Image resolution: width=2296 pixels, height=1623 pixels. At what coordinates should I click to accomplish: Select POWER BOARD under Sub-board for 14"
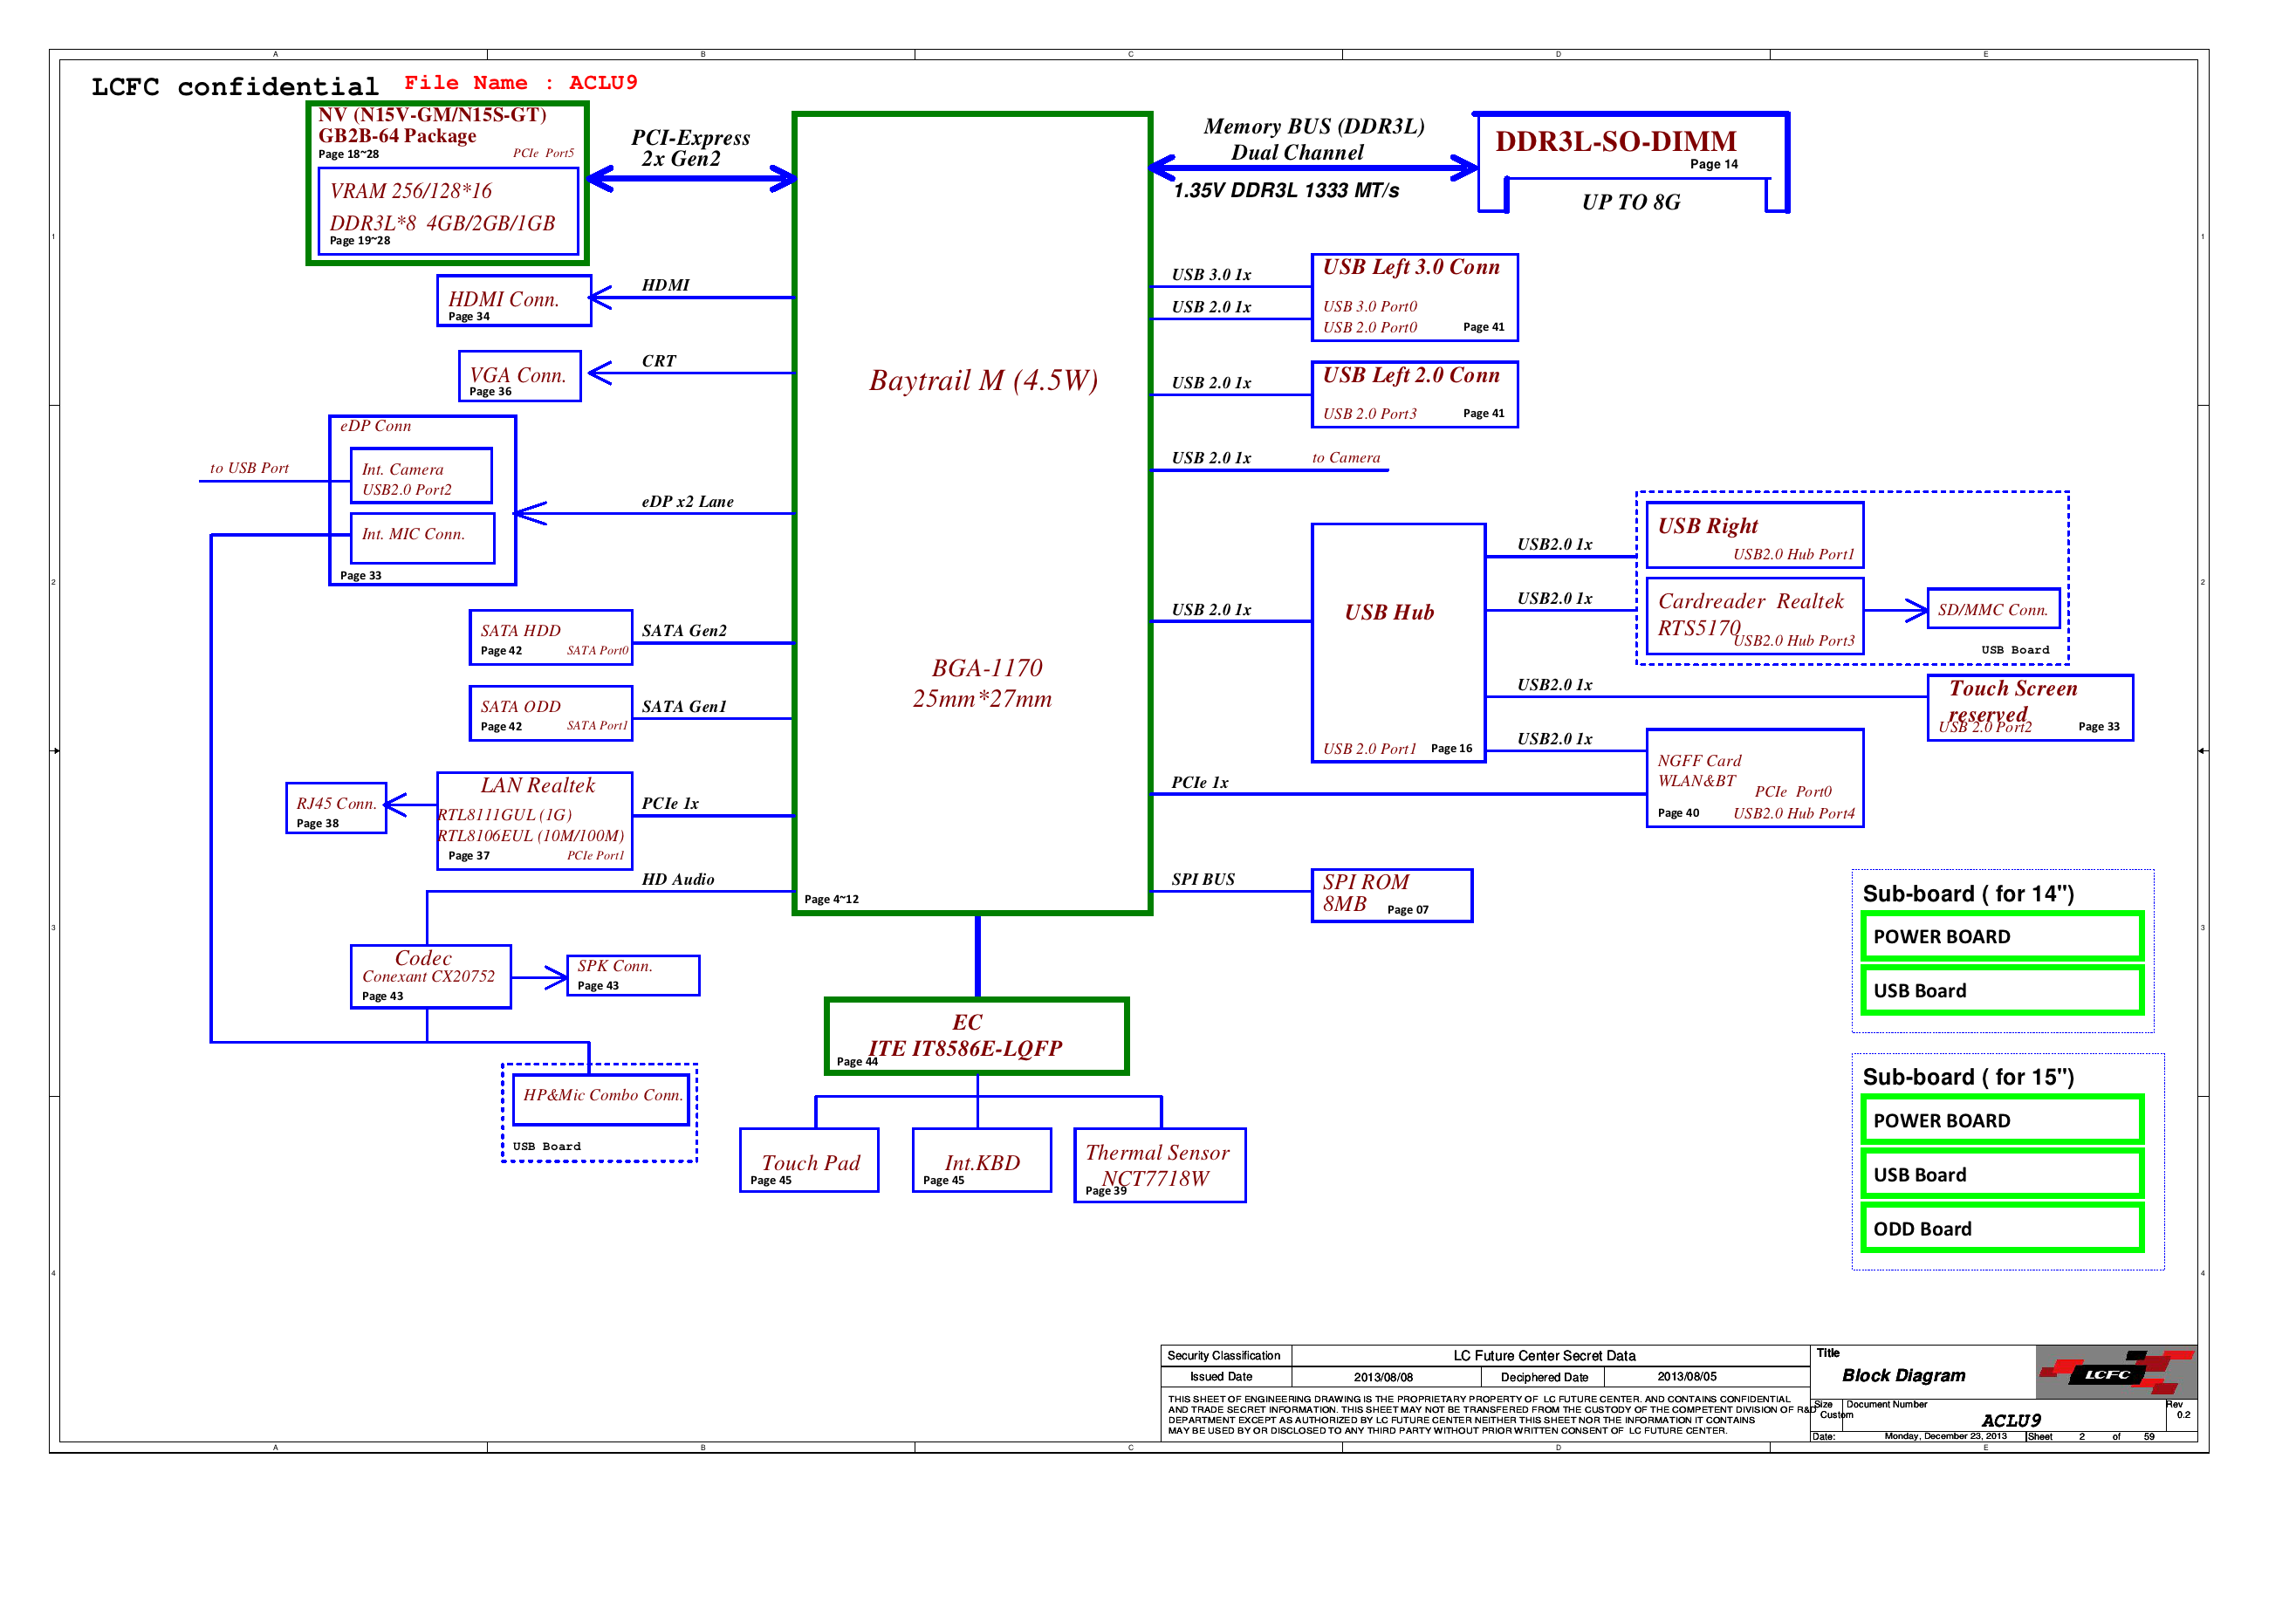point(2001,936)
